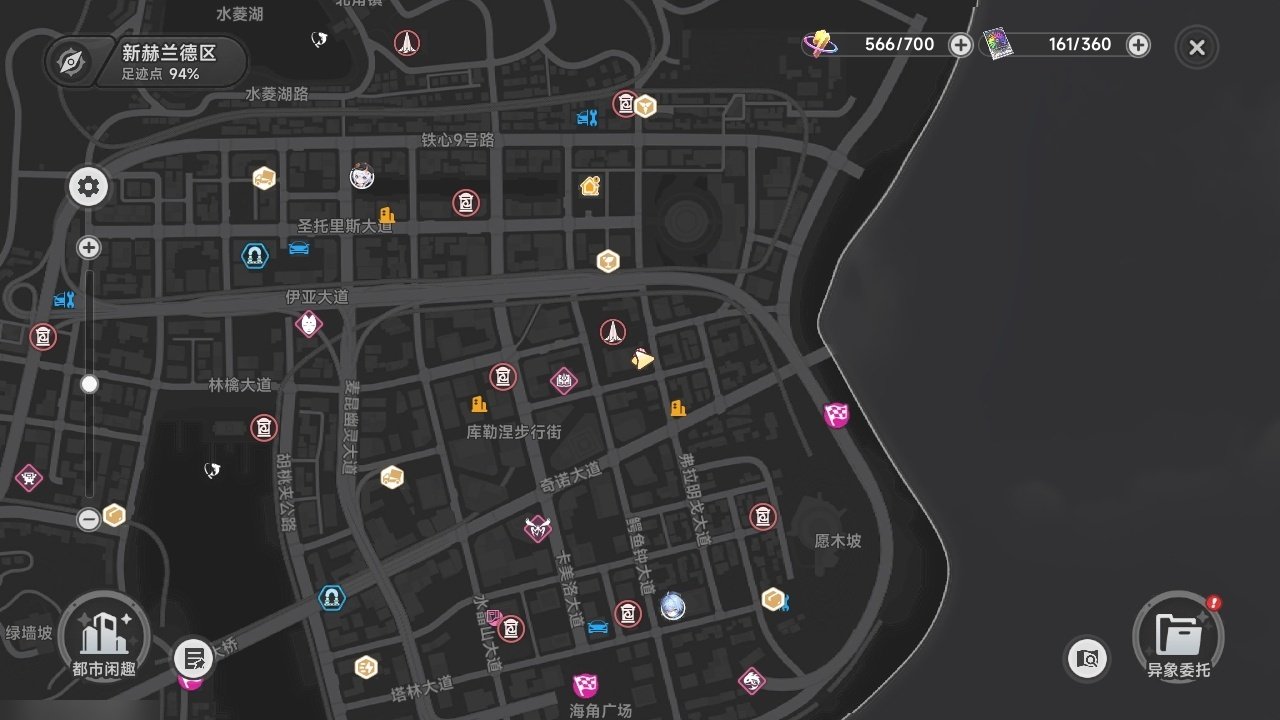The height and width of the screenshot is (720, 1280).
Task: Click the 库勒涅步行街 label
Action: pos(514,432)
